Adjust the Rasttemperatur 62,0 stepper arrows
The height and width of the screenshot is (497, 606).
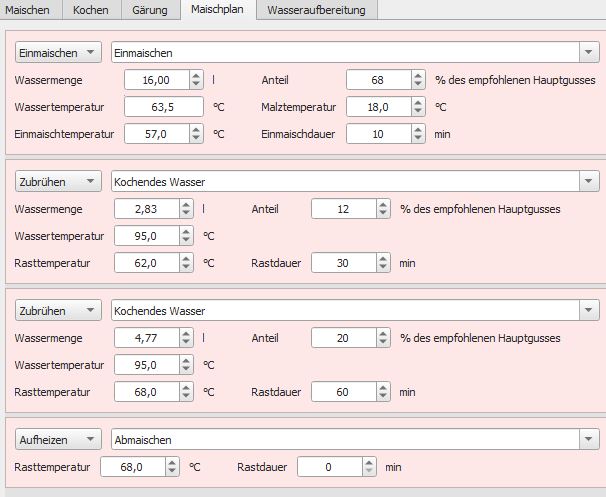[186, 263]
